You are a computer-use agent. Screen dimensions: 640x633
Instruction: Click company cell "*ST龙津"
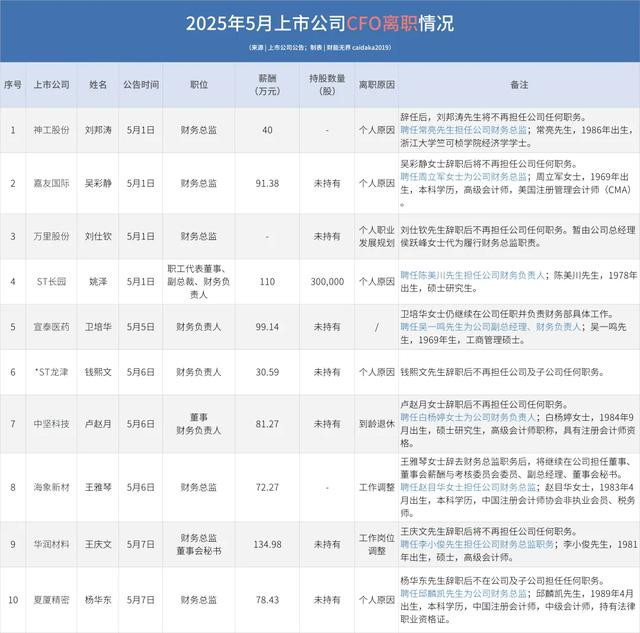coord(51,372)
